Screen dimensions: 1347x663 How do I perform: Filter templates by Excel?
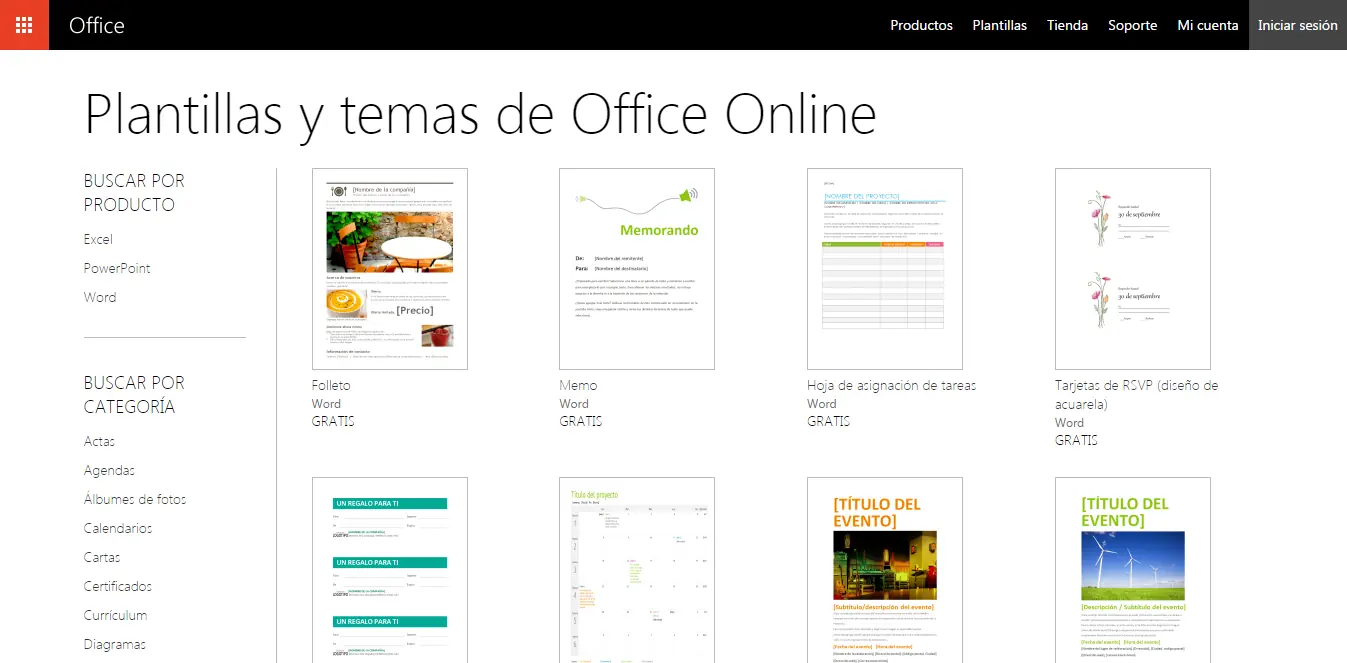tap(98, 239)
